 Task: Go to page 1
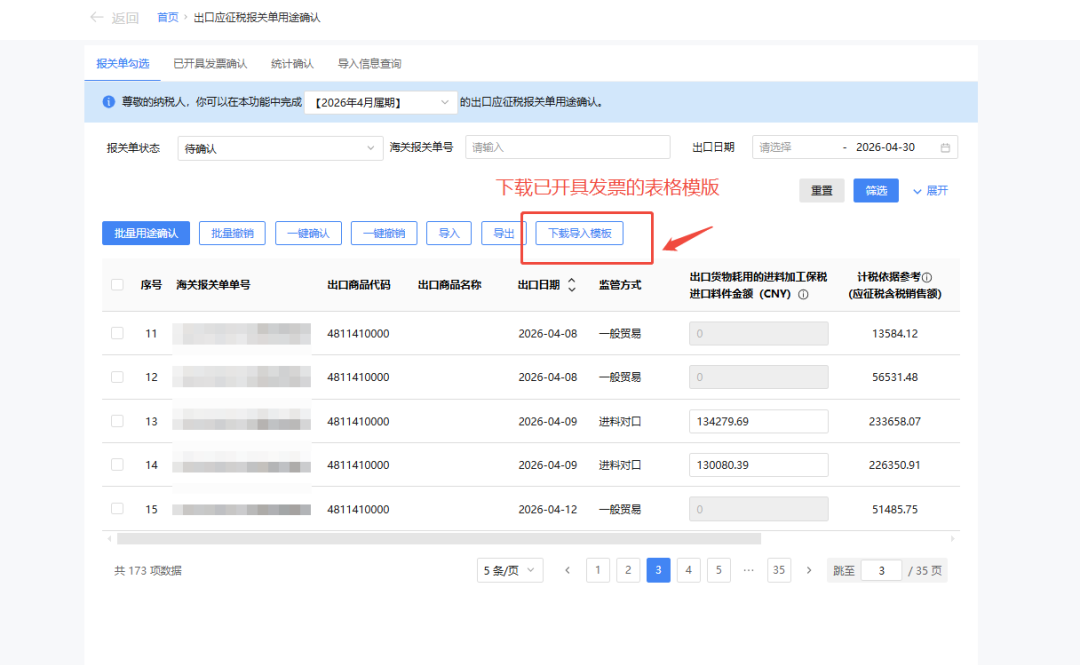point(598,571)
